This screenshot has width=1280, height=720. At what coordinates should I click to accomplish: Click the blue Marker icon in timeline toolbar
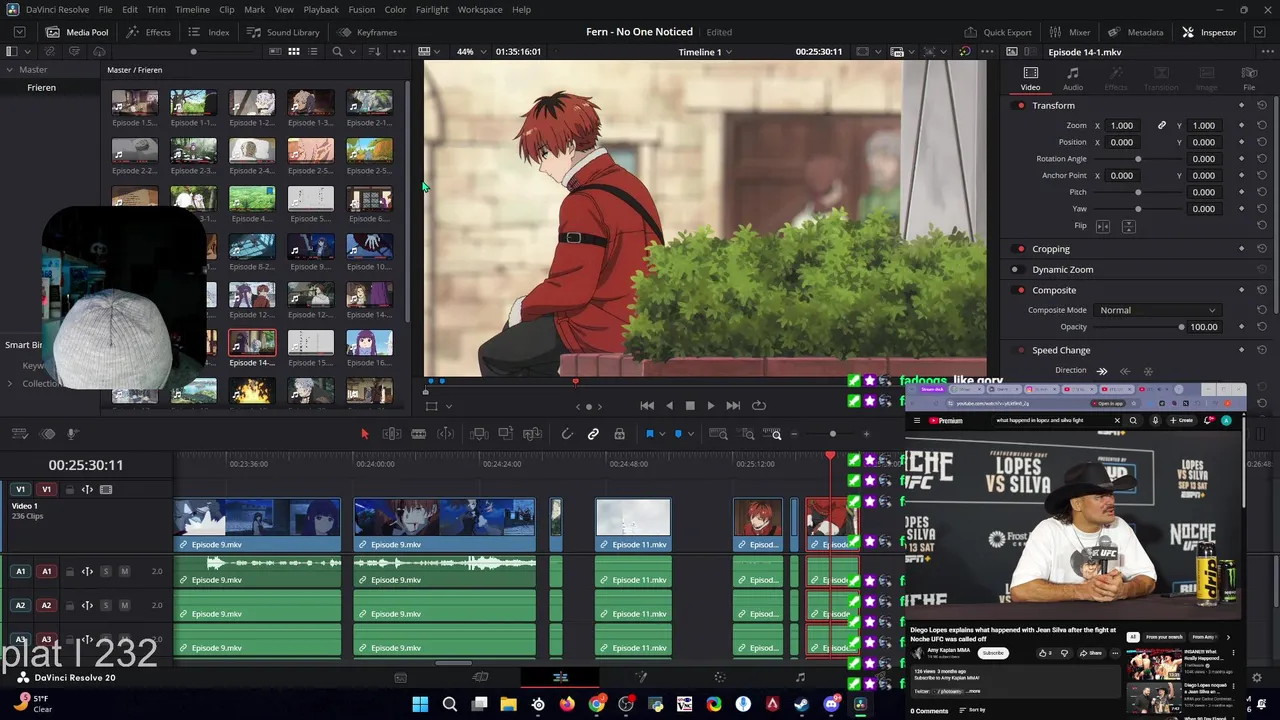[x=678, y=434]
